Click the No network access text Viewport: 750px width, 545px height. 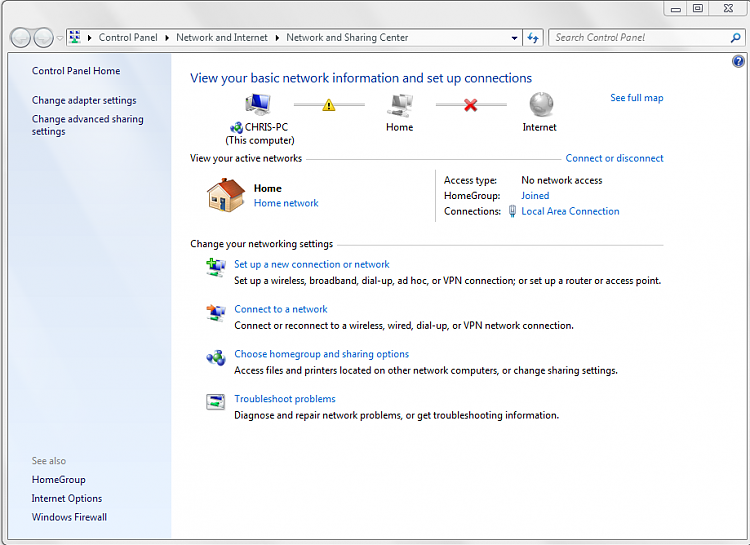pos(562,180)
